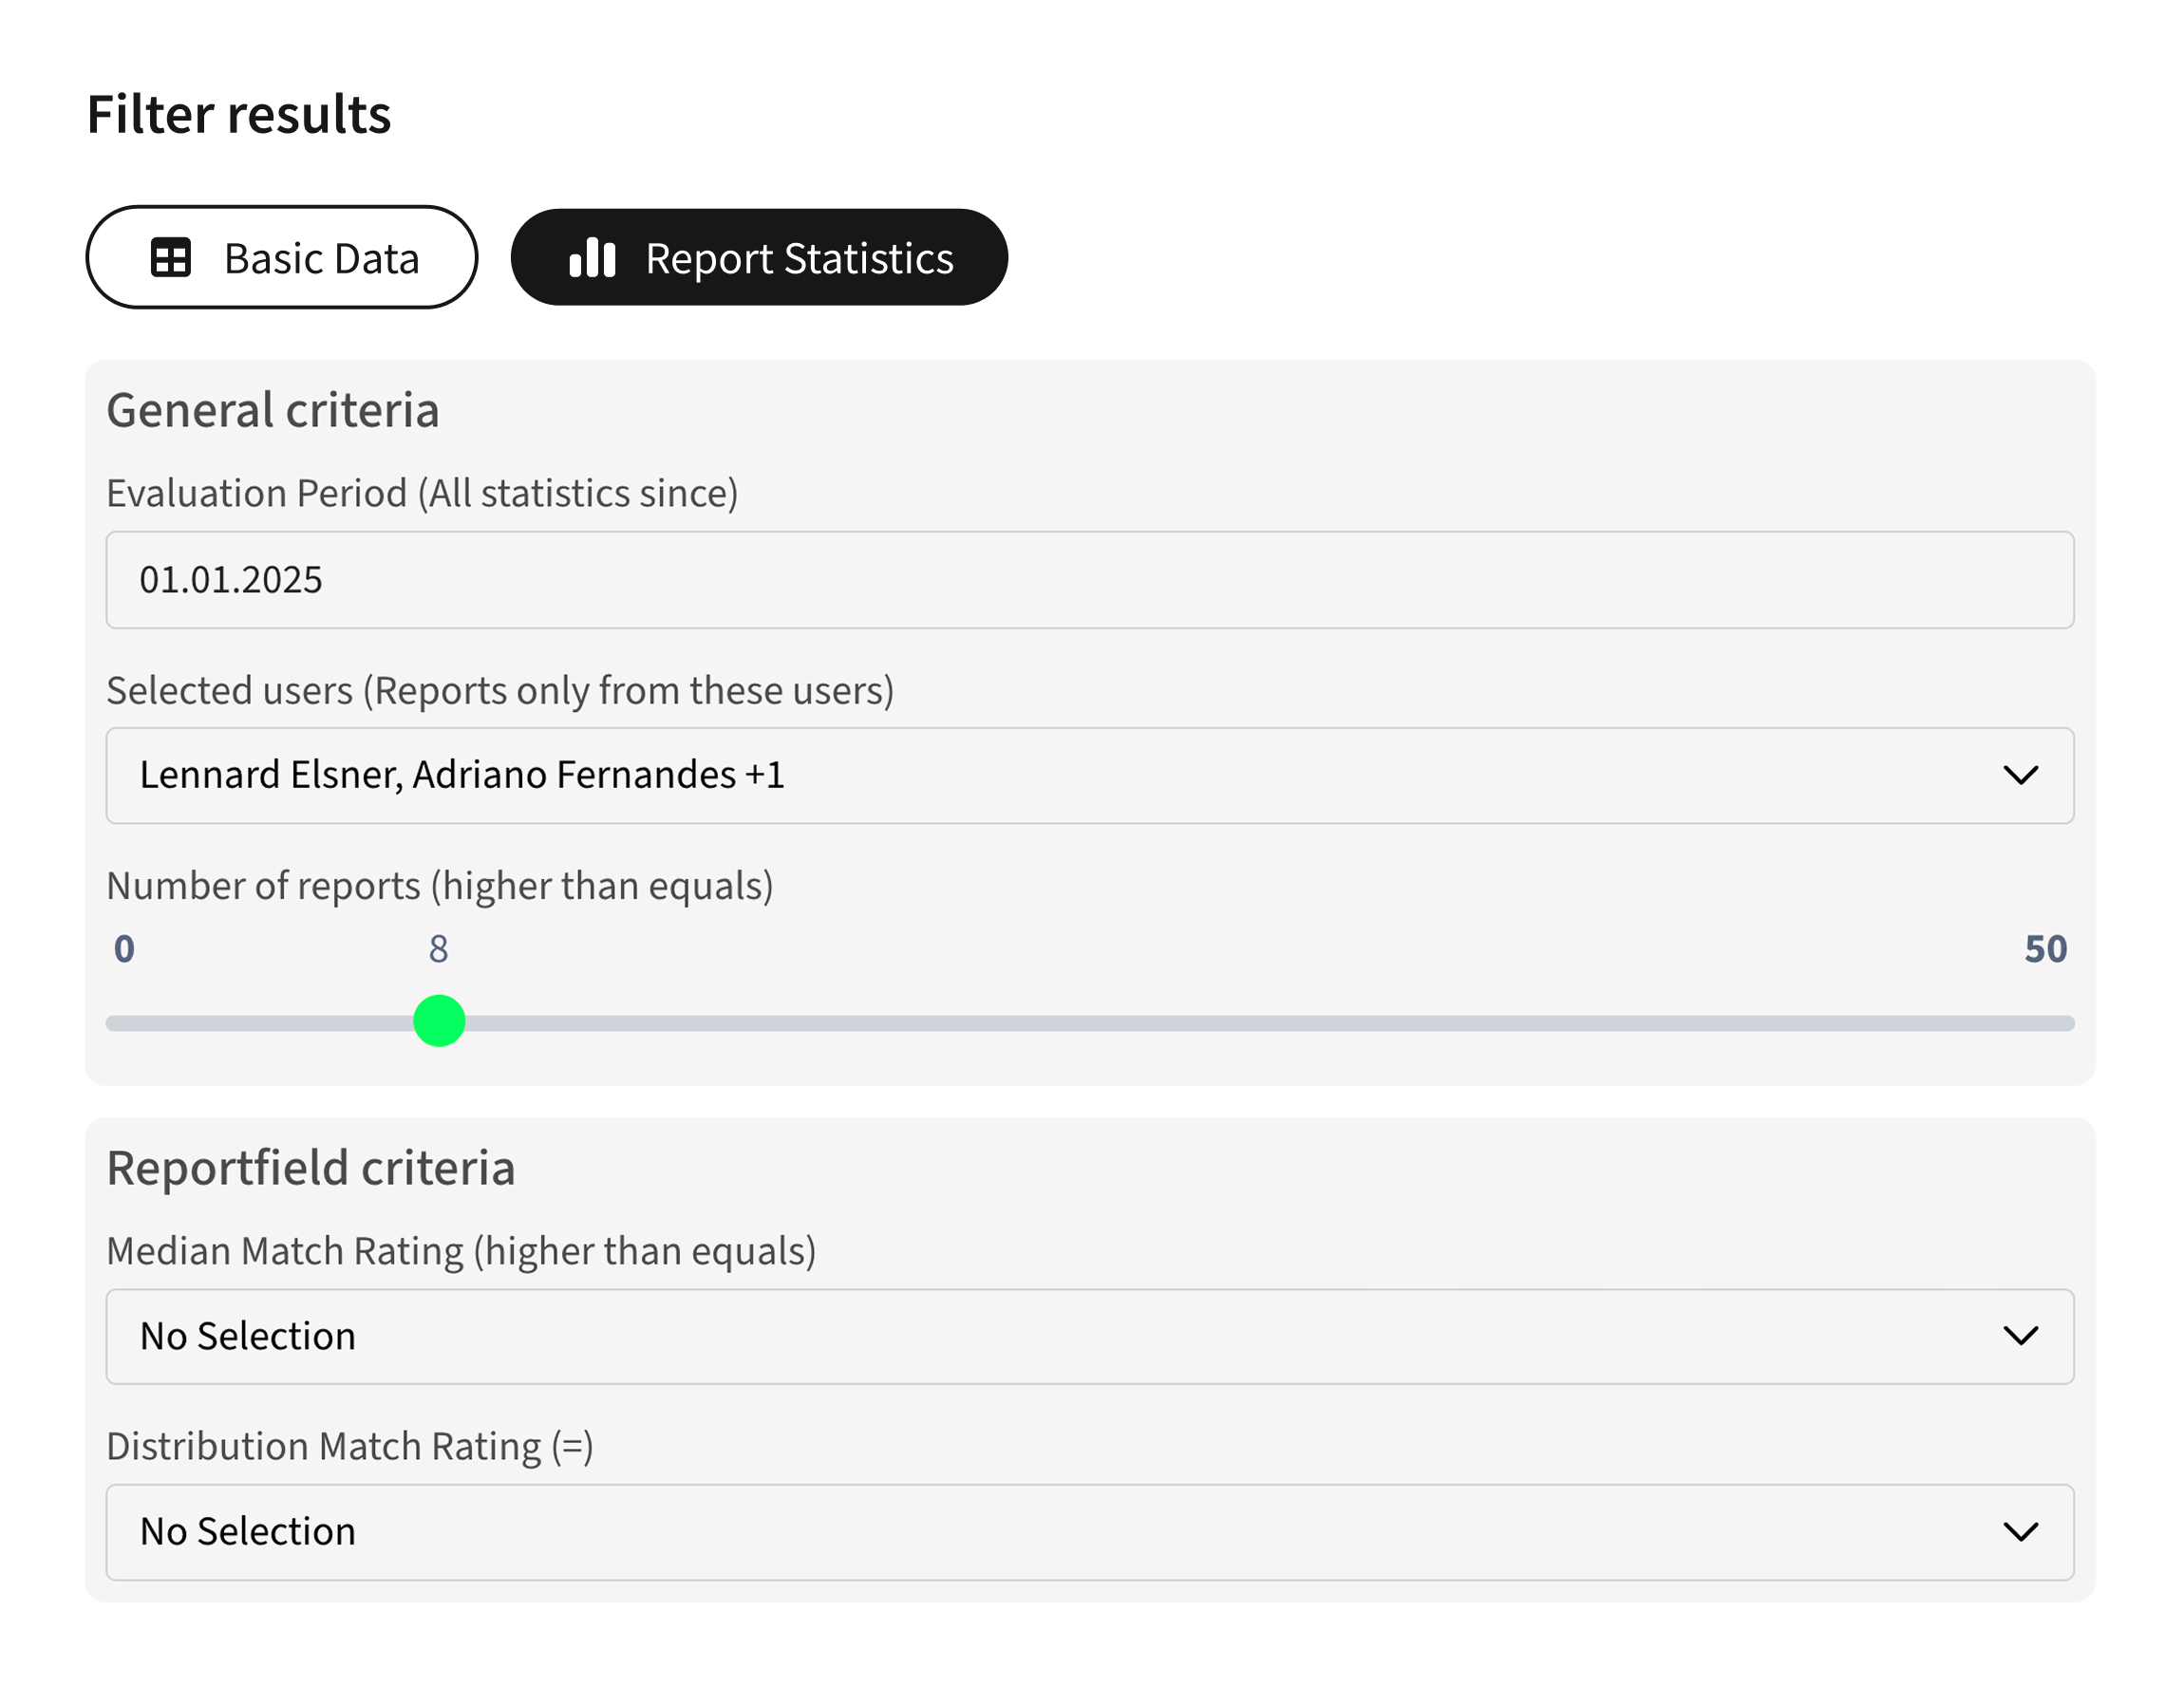Click the Evaluation Period date field

coord(1090,580)
